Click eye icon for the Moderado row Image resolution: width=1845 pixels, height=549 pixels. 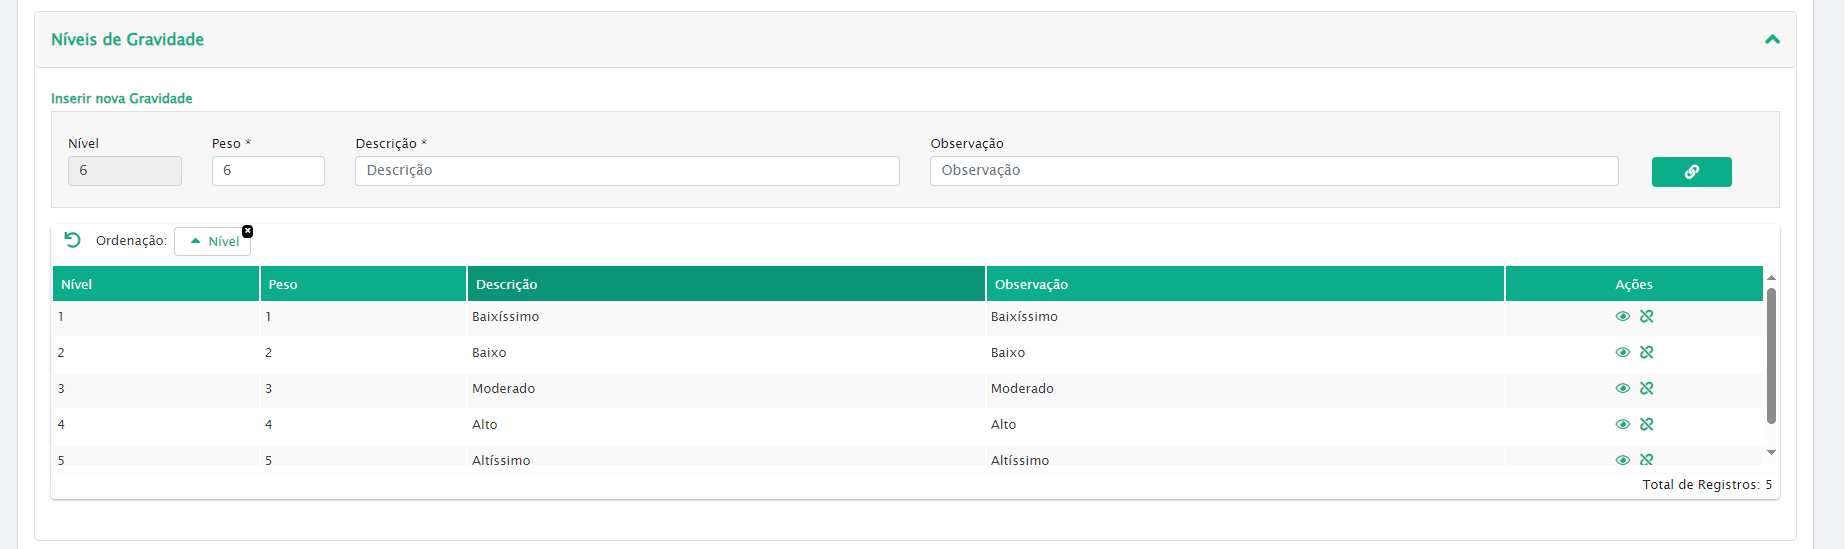tap(1622, 388)
